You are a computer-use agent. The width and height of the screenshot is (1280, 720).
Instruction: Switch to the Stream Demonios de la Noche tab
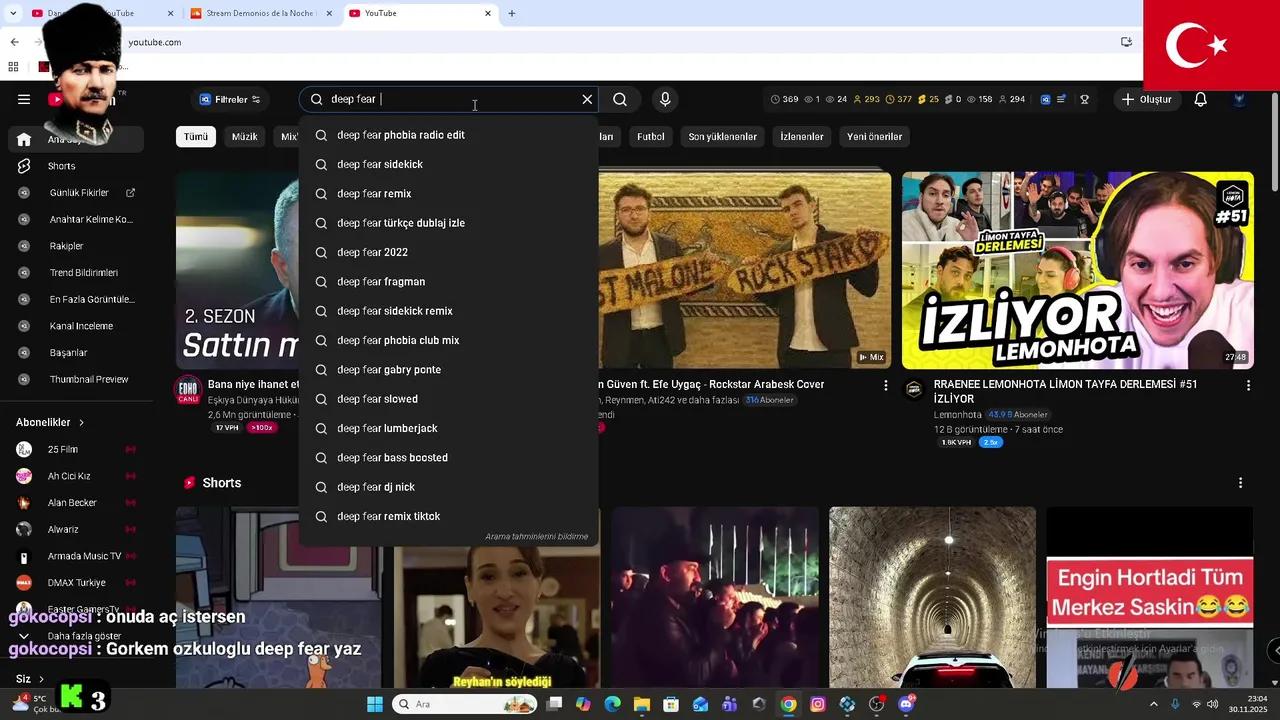tap(260, 13)
